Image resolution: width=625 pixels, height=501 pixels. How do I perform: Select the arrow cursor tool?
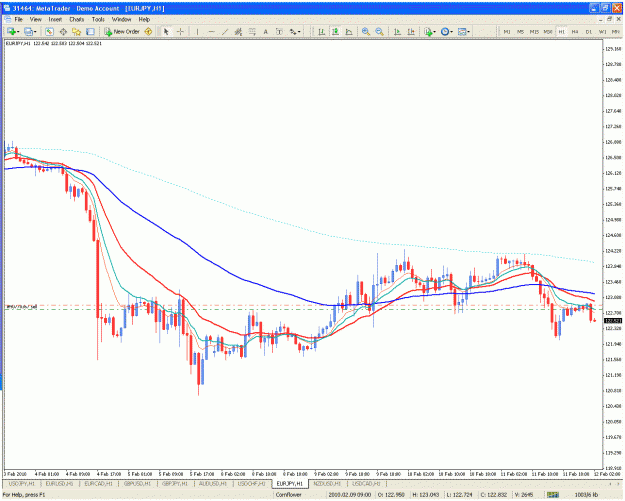166,31
